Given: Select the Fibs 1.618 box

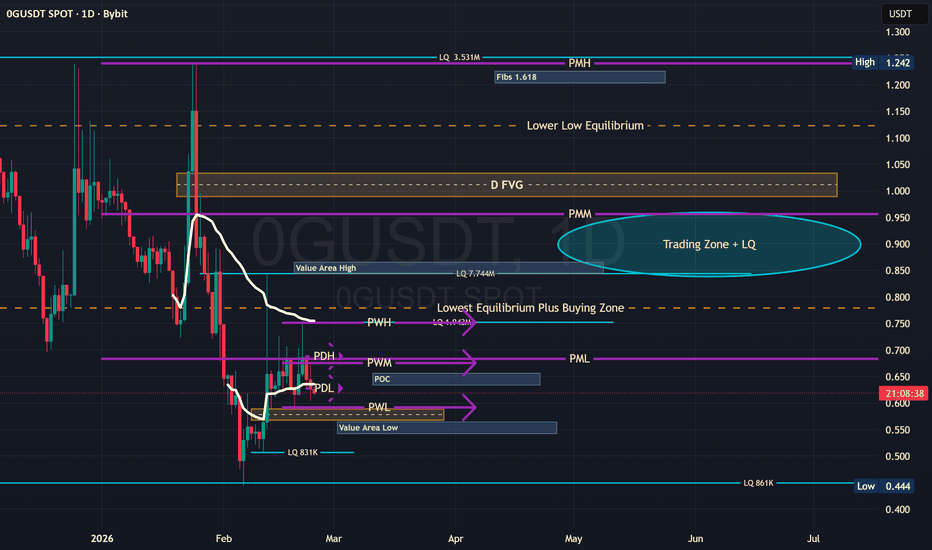Looking at the screenshot, I should [x=580, y=77].
